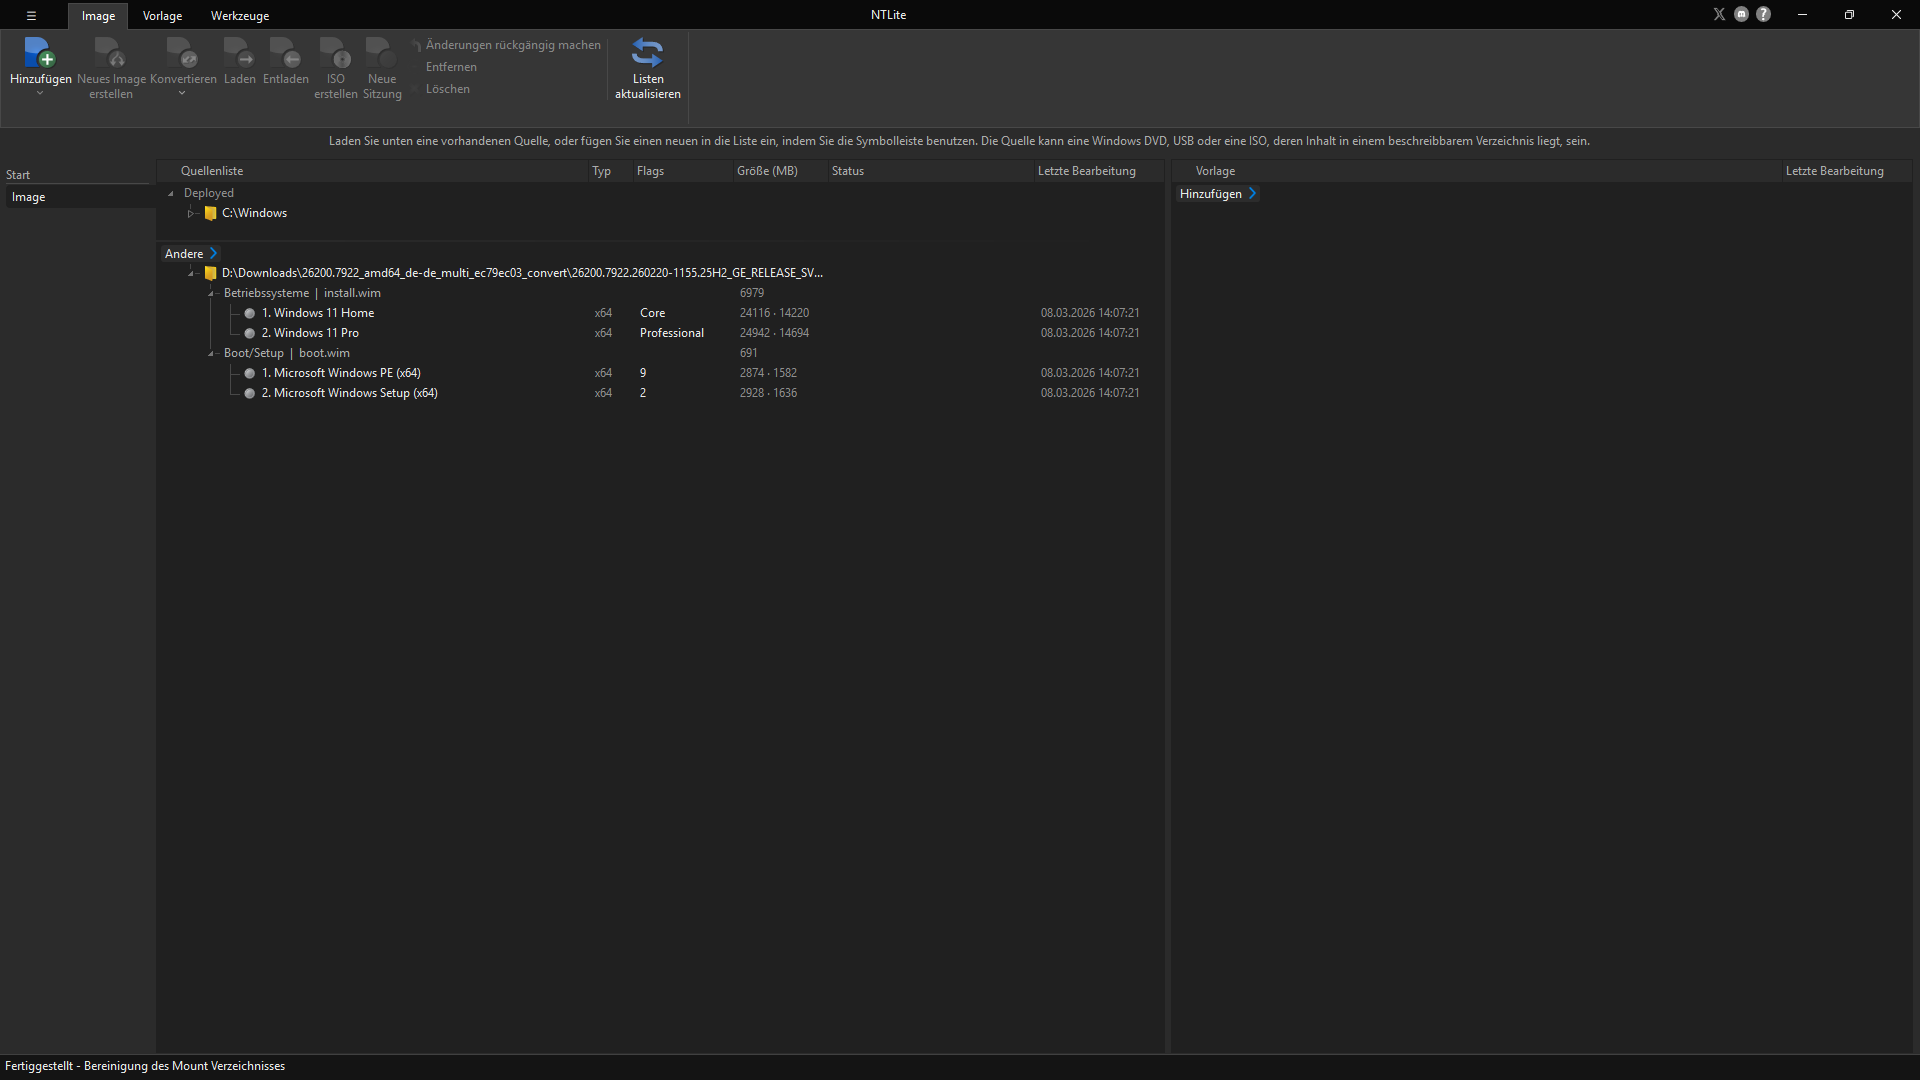
Task: Click the Neues Image erstellen icon
Action: point(110,53)
